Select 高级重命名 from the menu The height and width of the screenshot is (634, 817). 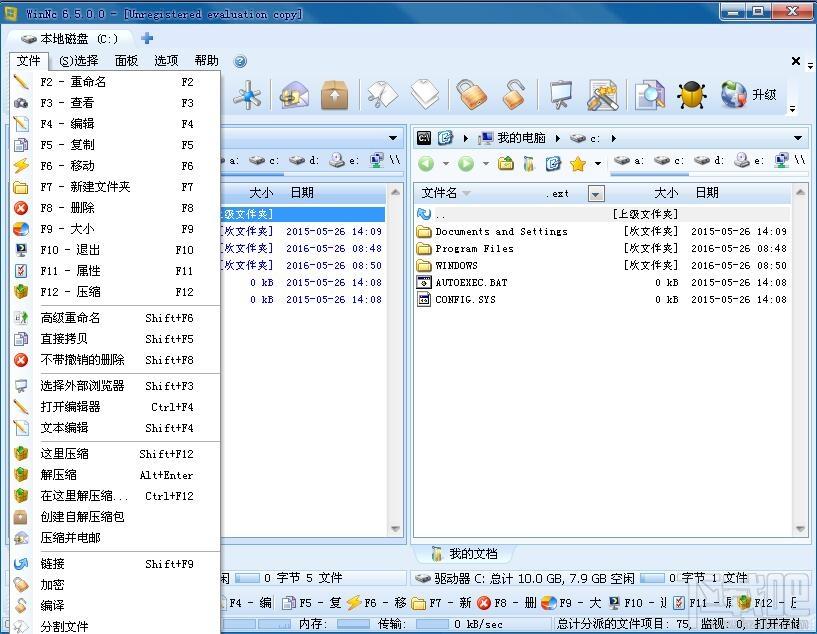[x=115, y=318]
